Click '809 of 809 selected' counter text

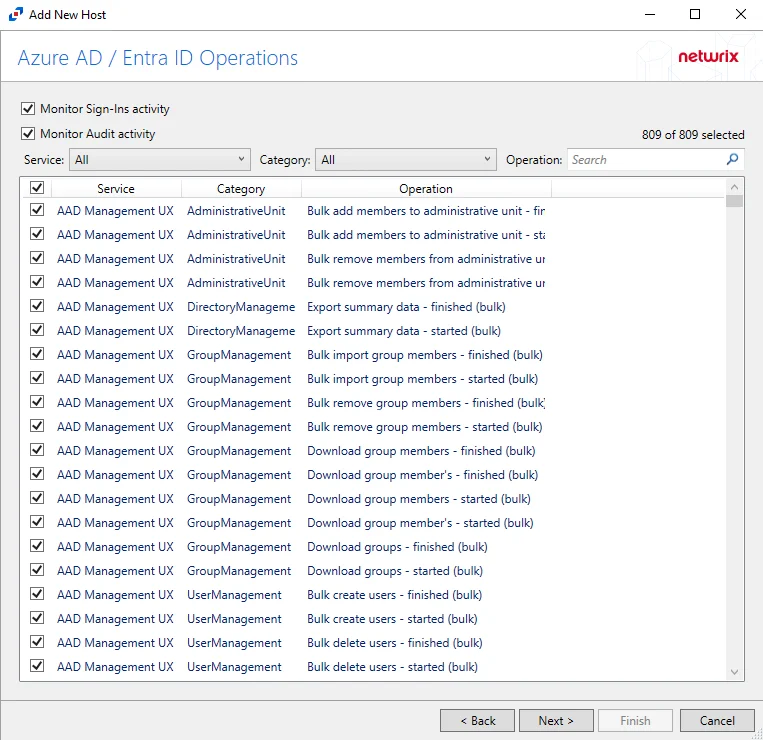pos(693,135)
